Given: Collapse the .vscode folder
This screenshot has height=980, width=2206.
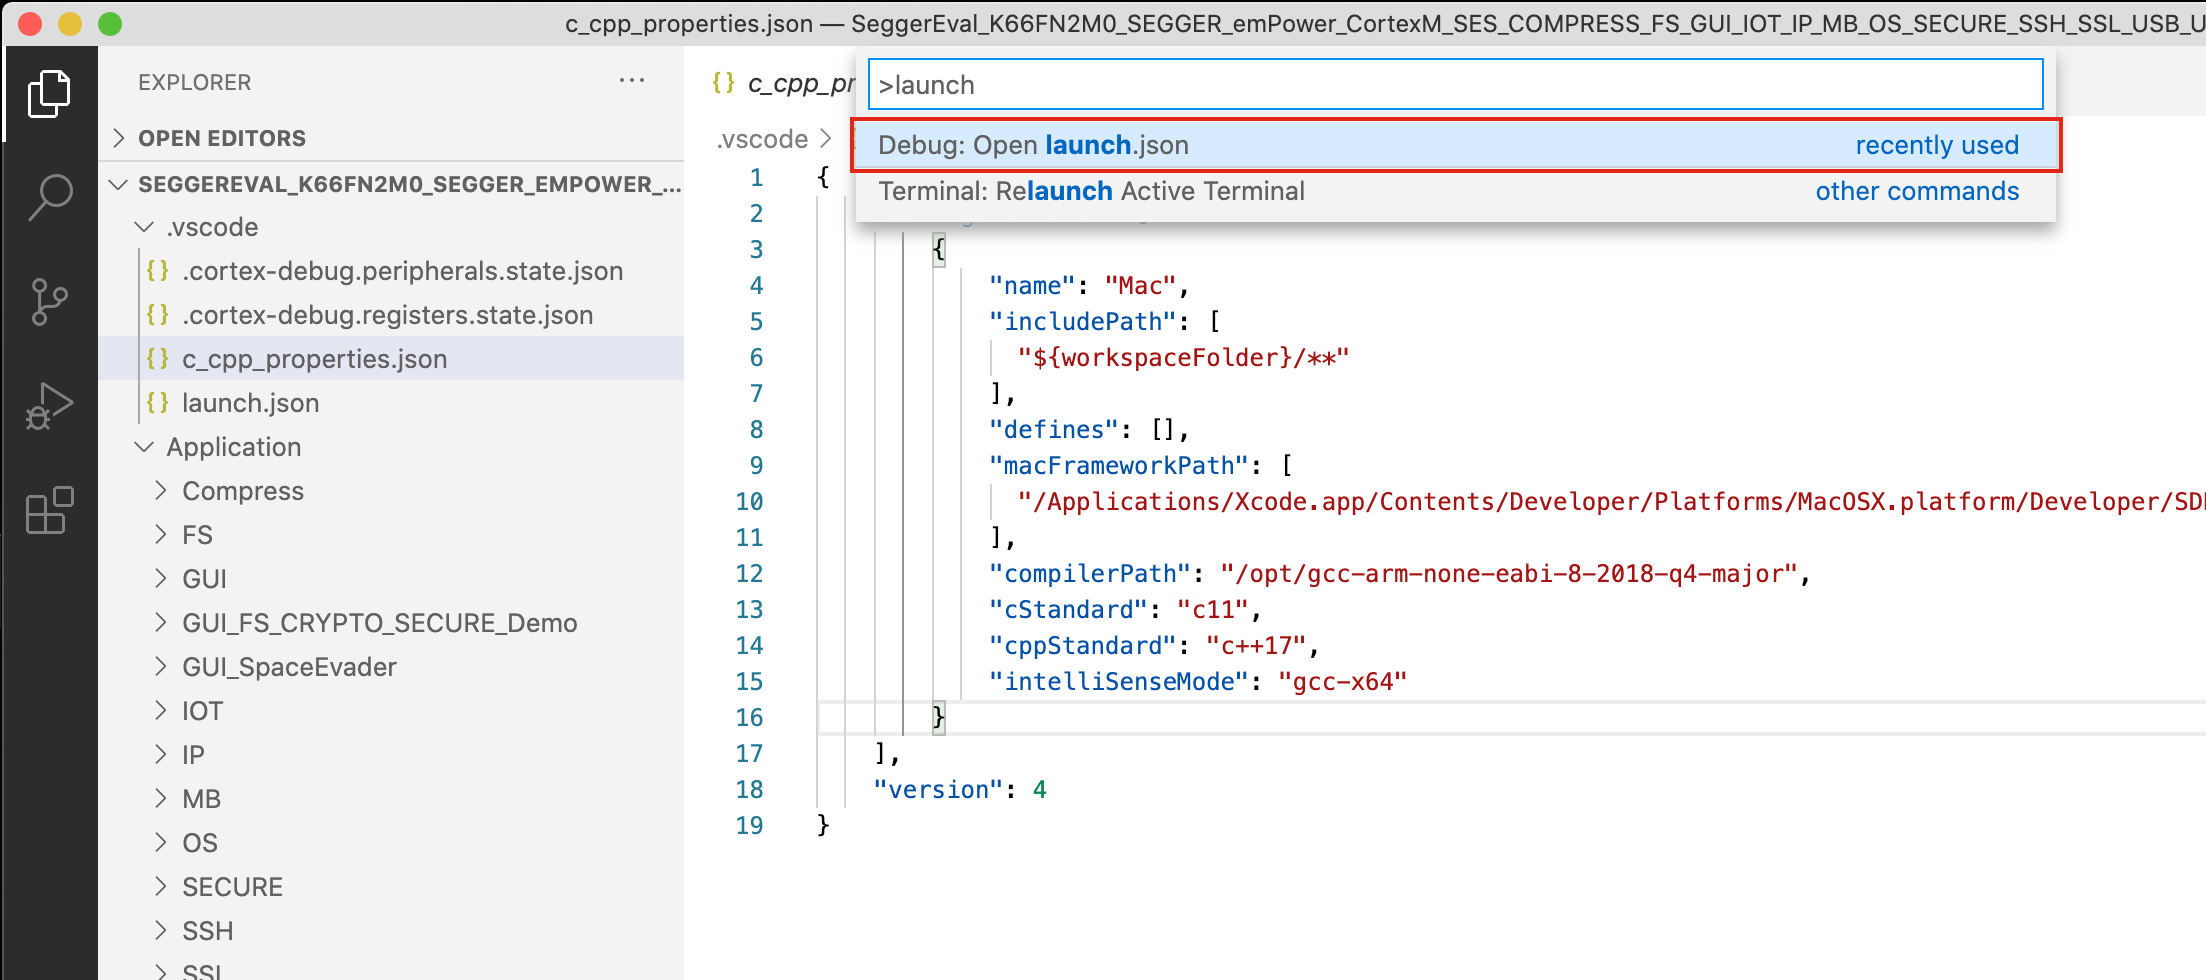Looking at the screenshot, I should pyautogui.click(x=211, y=227).
